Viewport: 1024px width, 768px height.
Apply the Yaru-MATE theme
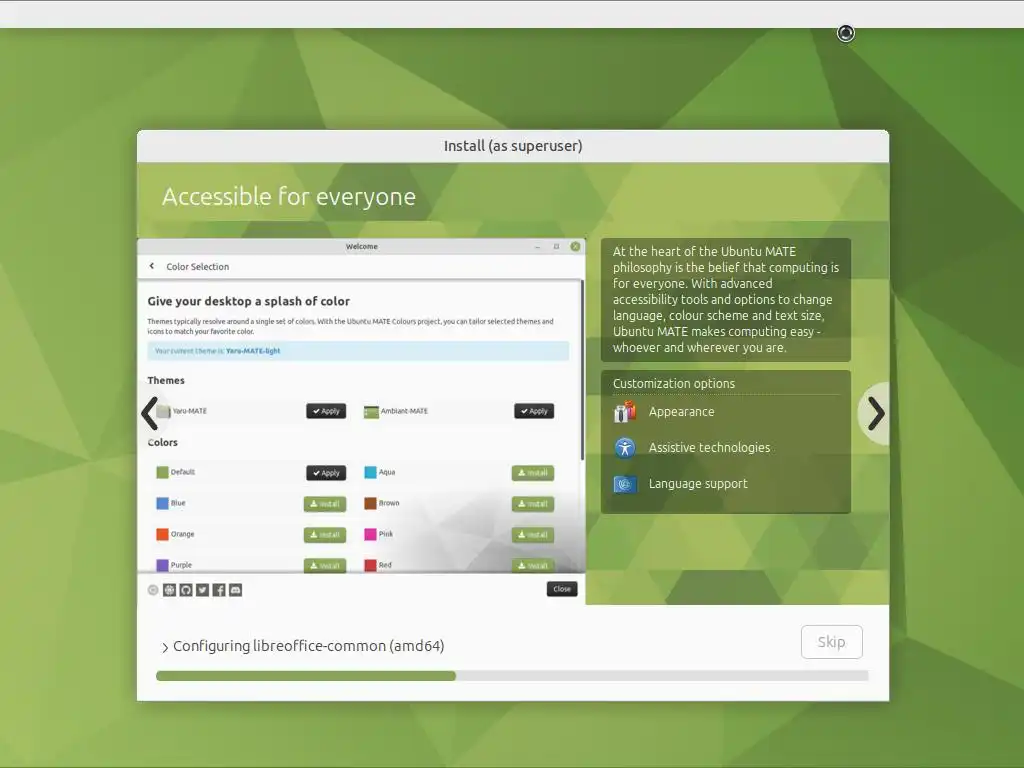point(326,411)
